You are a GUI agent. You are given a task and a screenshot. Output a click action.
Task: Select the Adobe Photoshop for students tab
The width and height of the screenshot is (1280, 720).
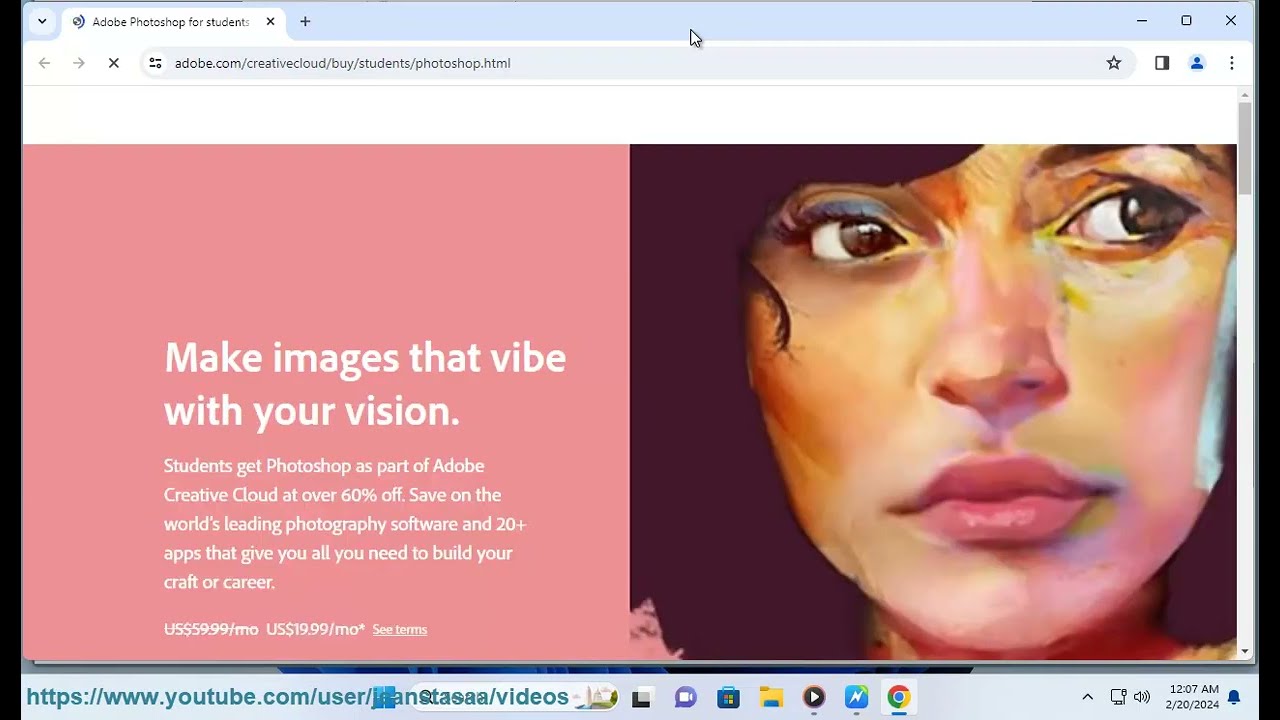point(173,21)
